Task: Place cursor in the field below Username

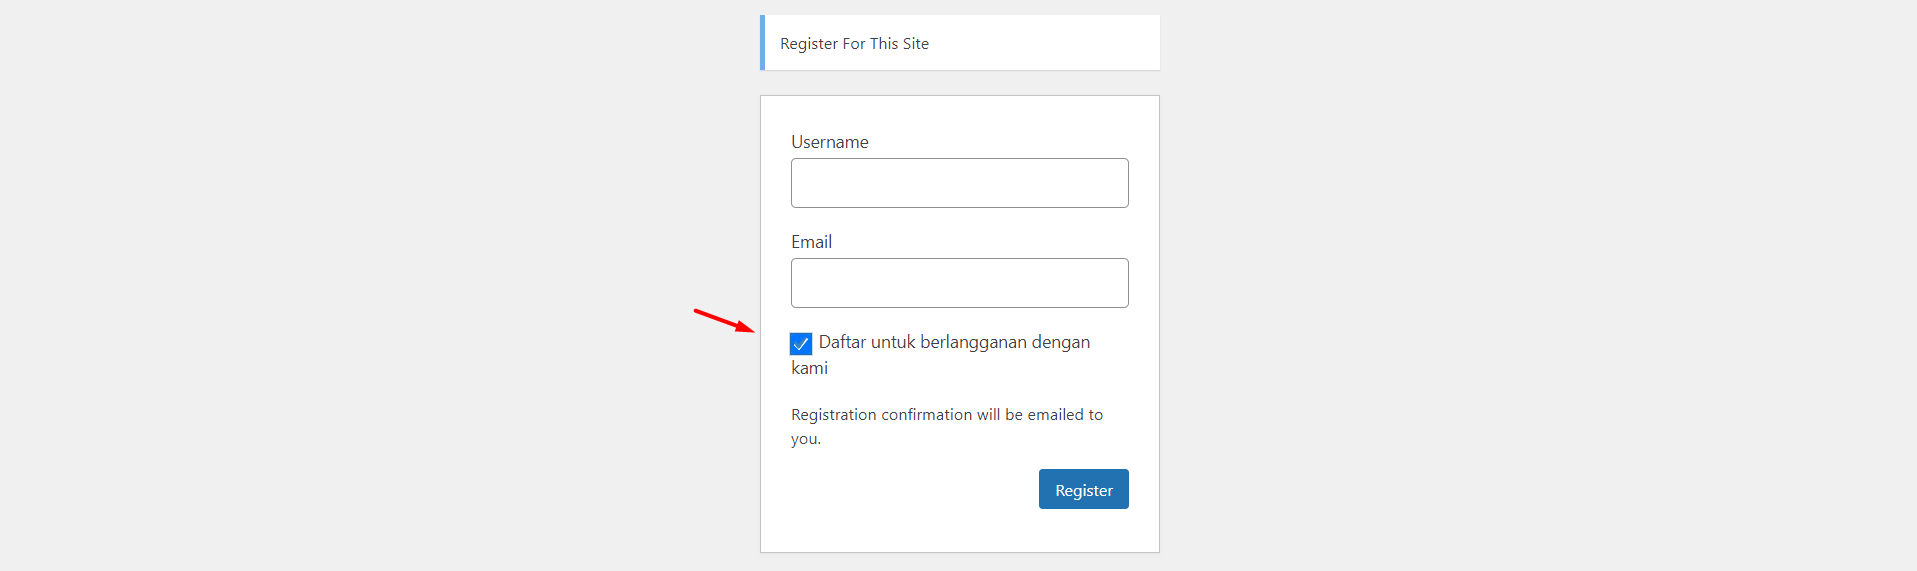Action: [959, 183]
